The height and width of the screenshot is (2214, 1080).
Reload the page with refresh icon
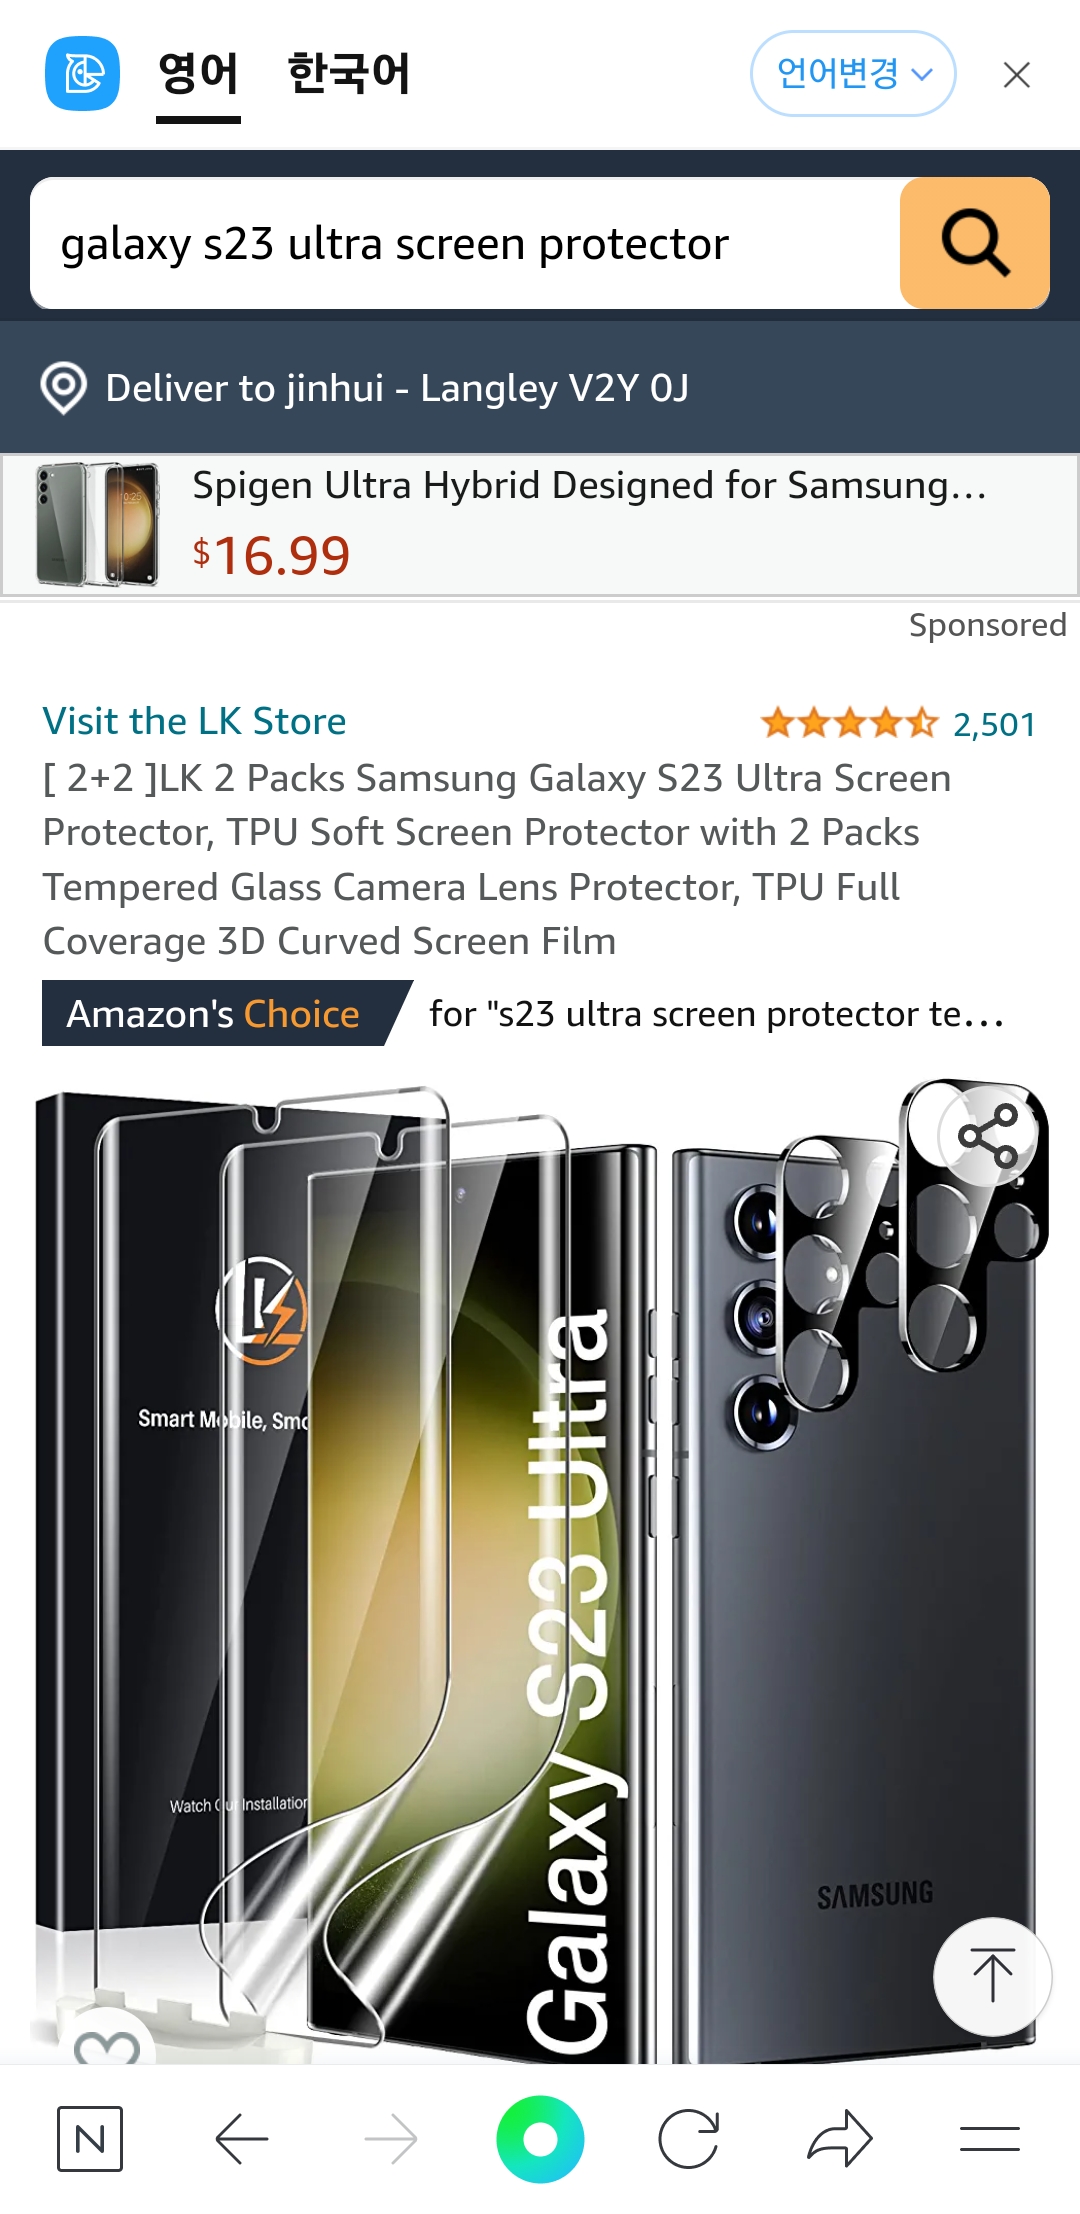pyautogui.click(x=689, y=2139)
